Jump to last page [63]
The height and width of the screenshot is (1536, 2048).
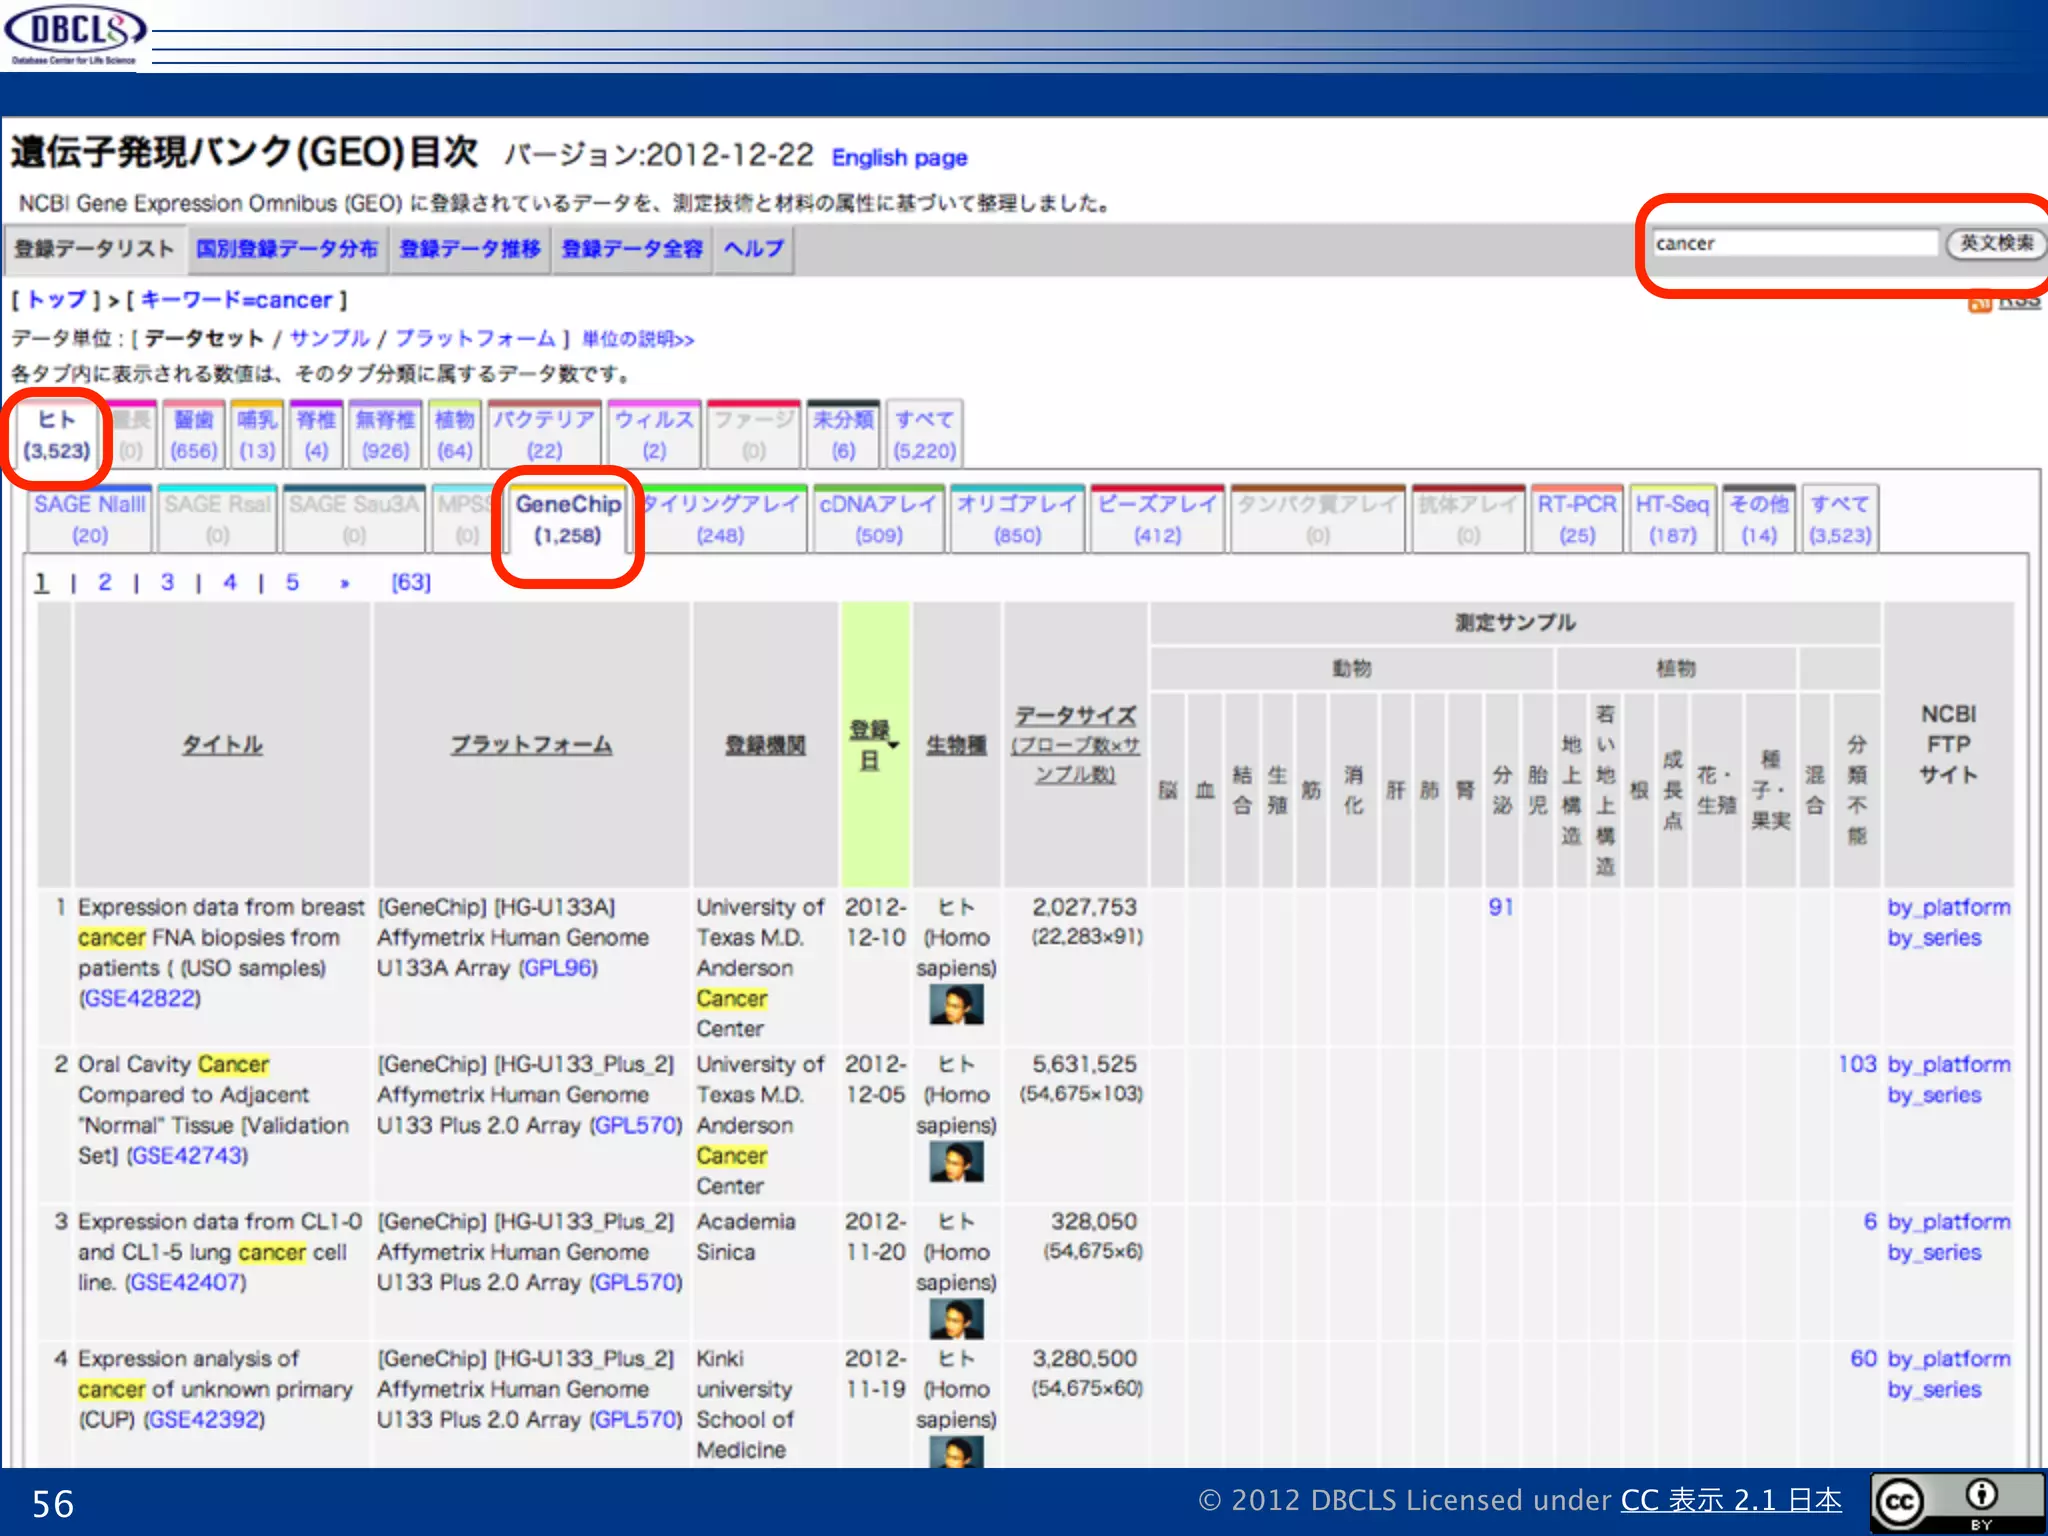(411, 582)
